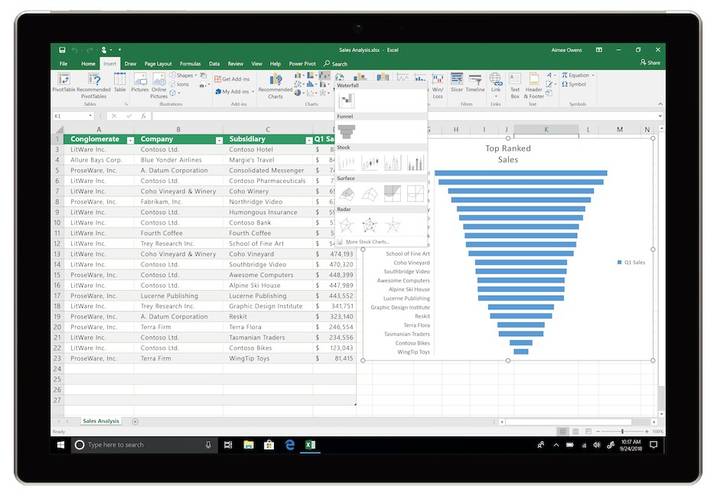Click the Win/Loss sparkline button
The width and height of the screenshot is (714, 500).
438,86
